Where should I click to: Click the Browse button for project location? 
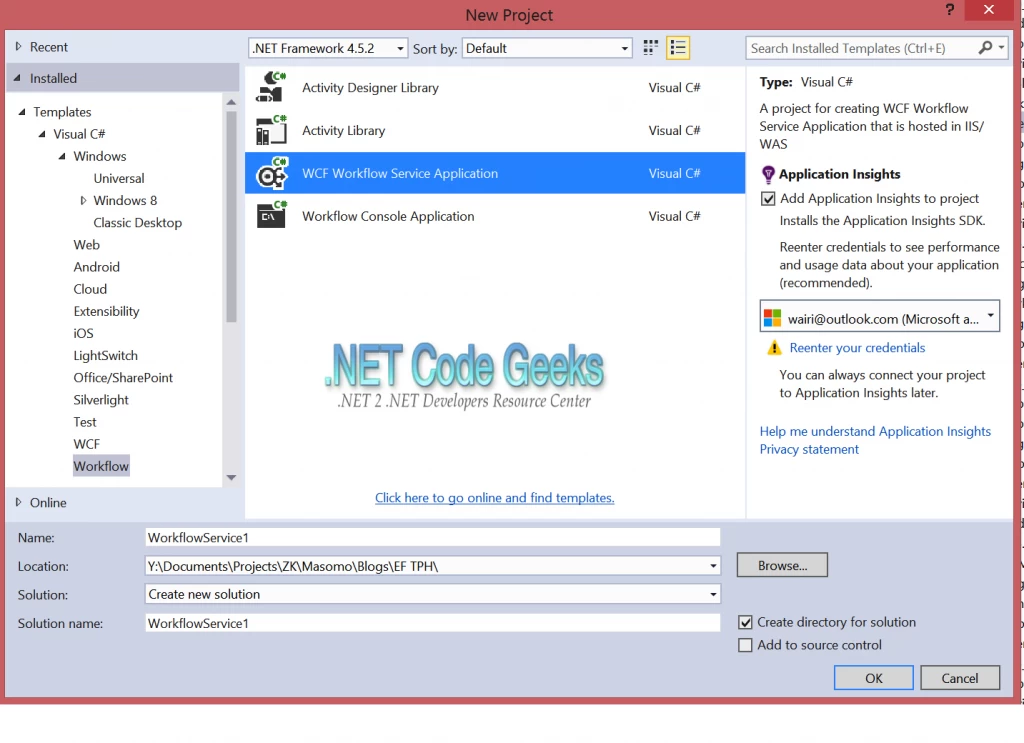pyautogui.click(x=781, y=565)
